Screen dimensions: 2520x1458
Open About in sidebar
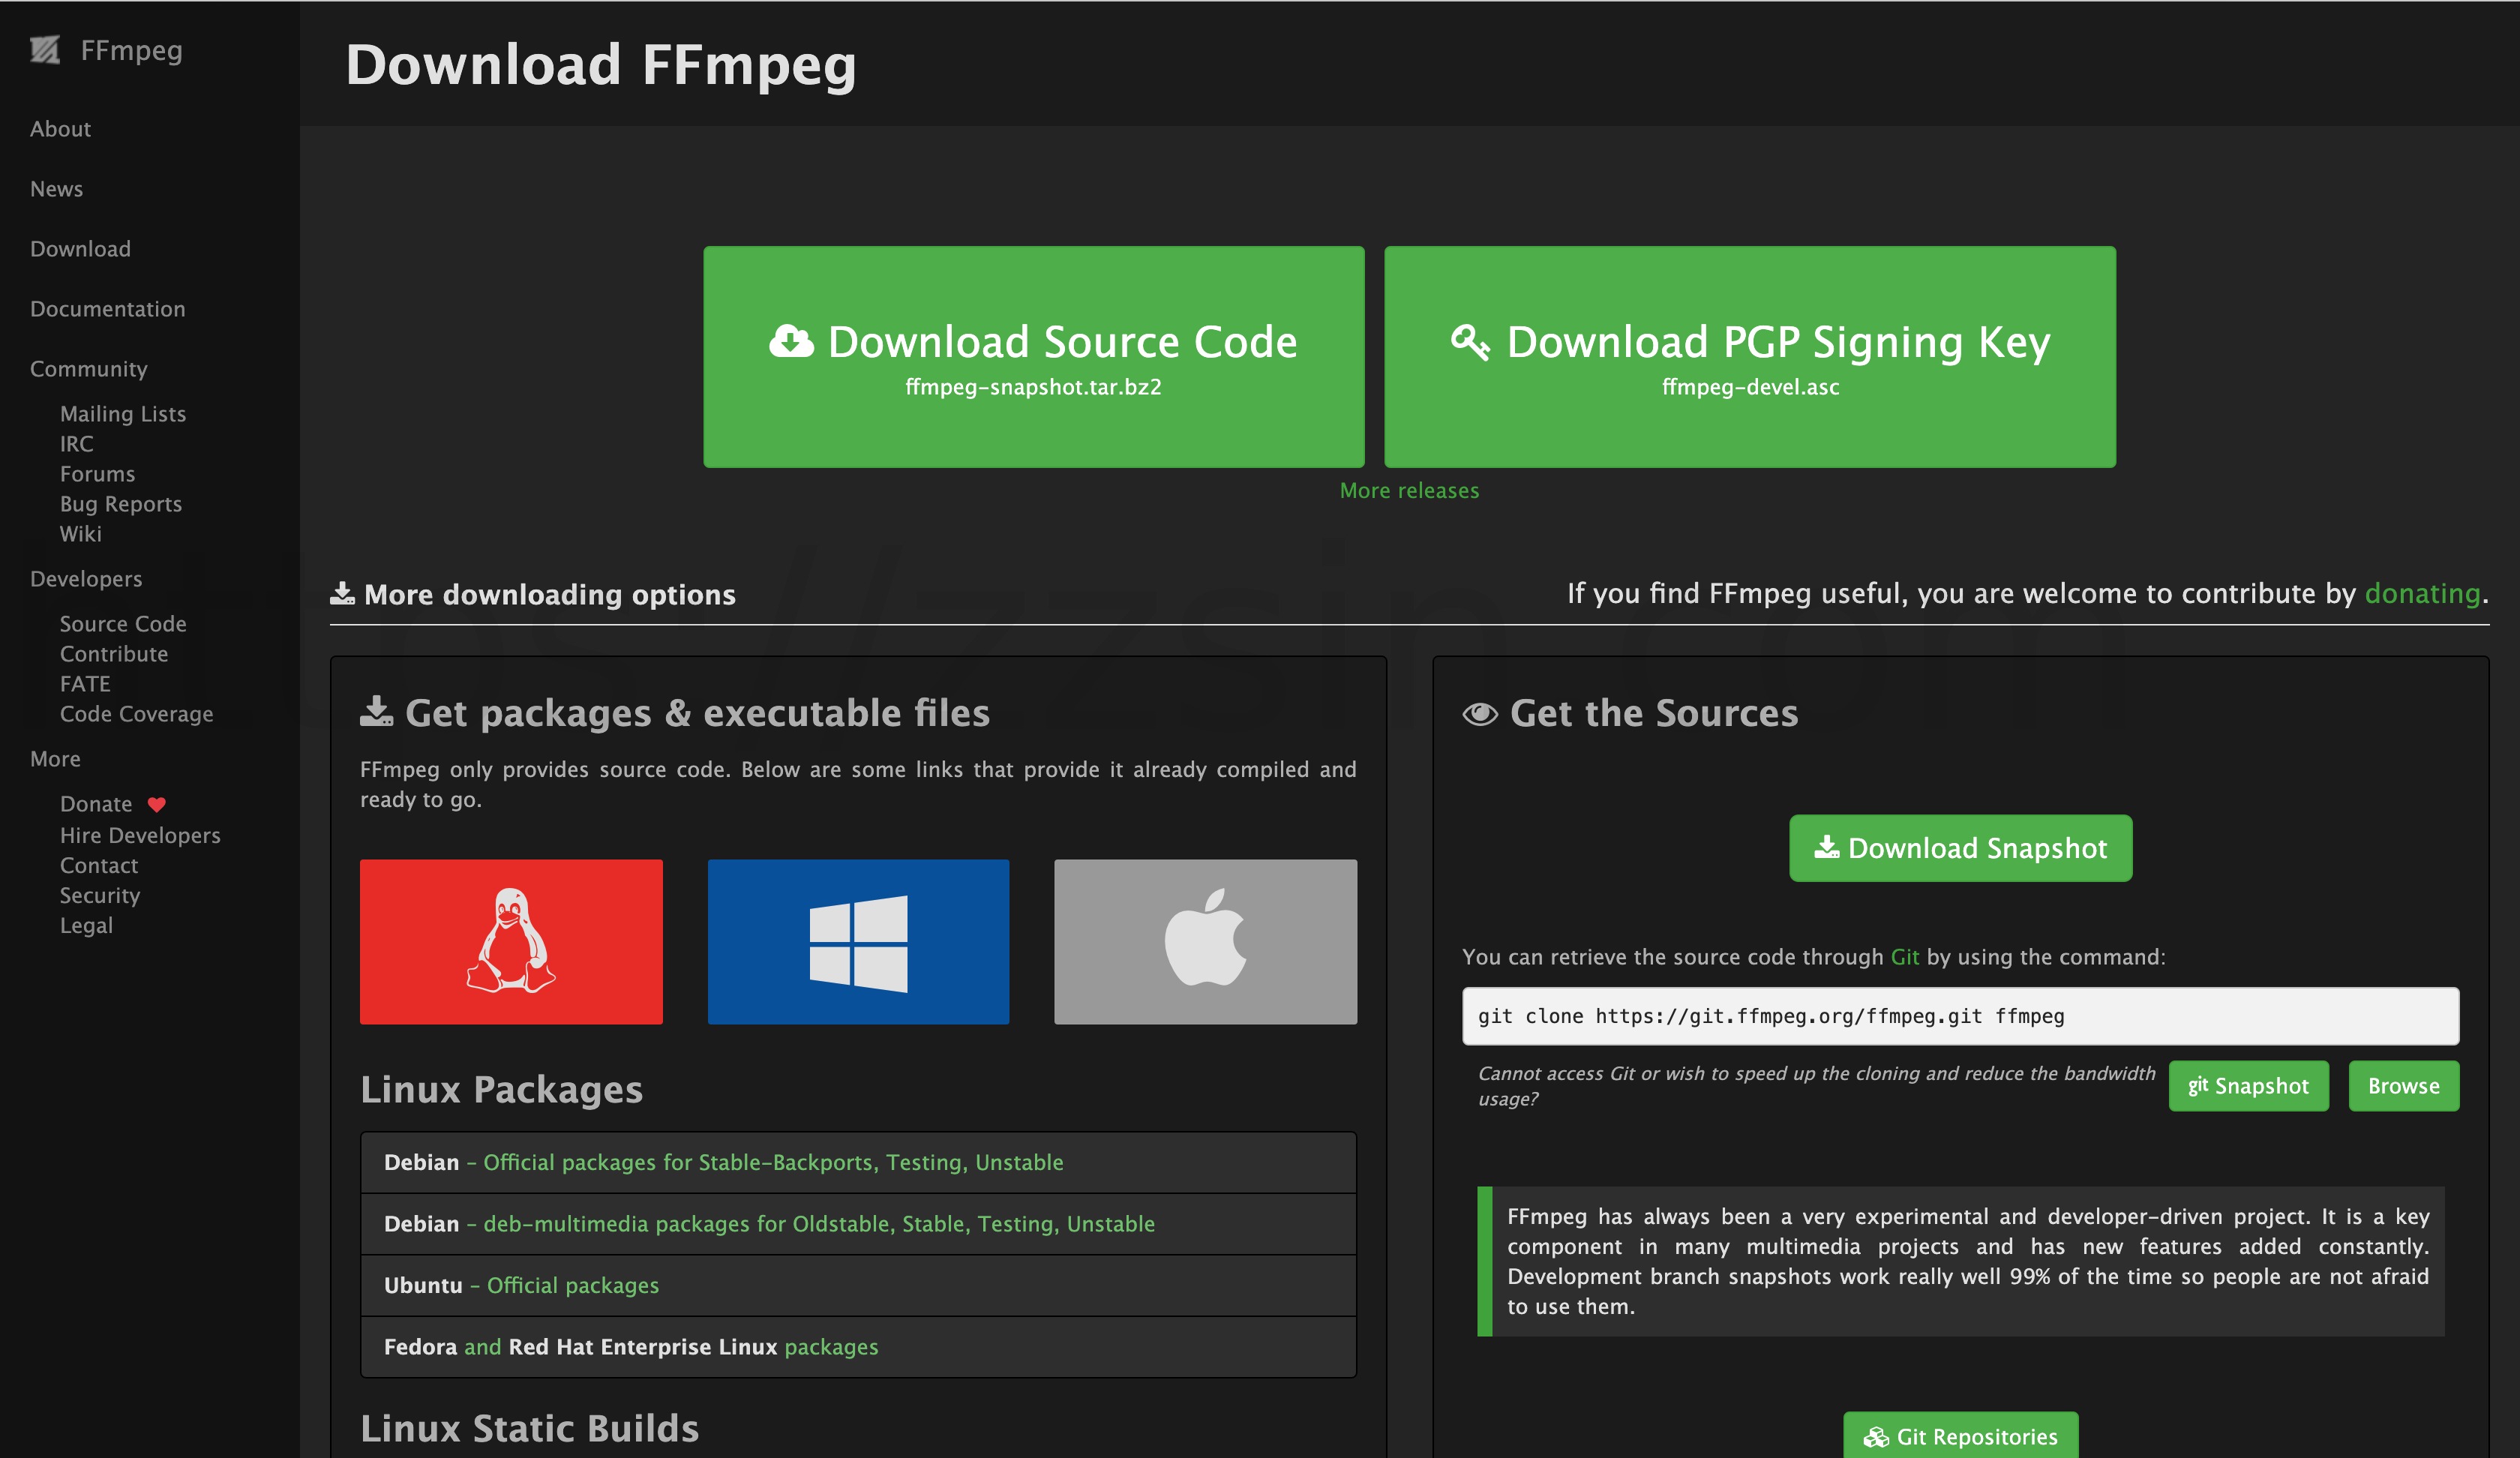[x=60, y=129]
